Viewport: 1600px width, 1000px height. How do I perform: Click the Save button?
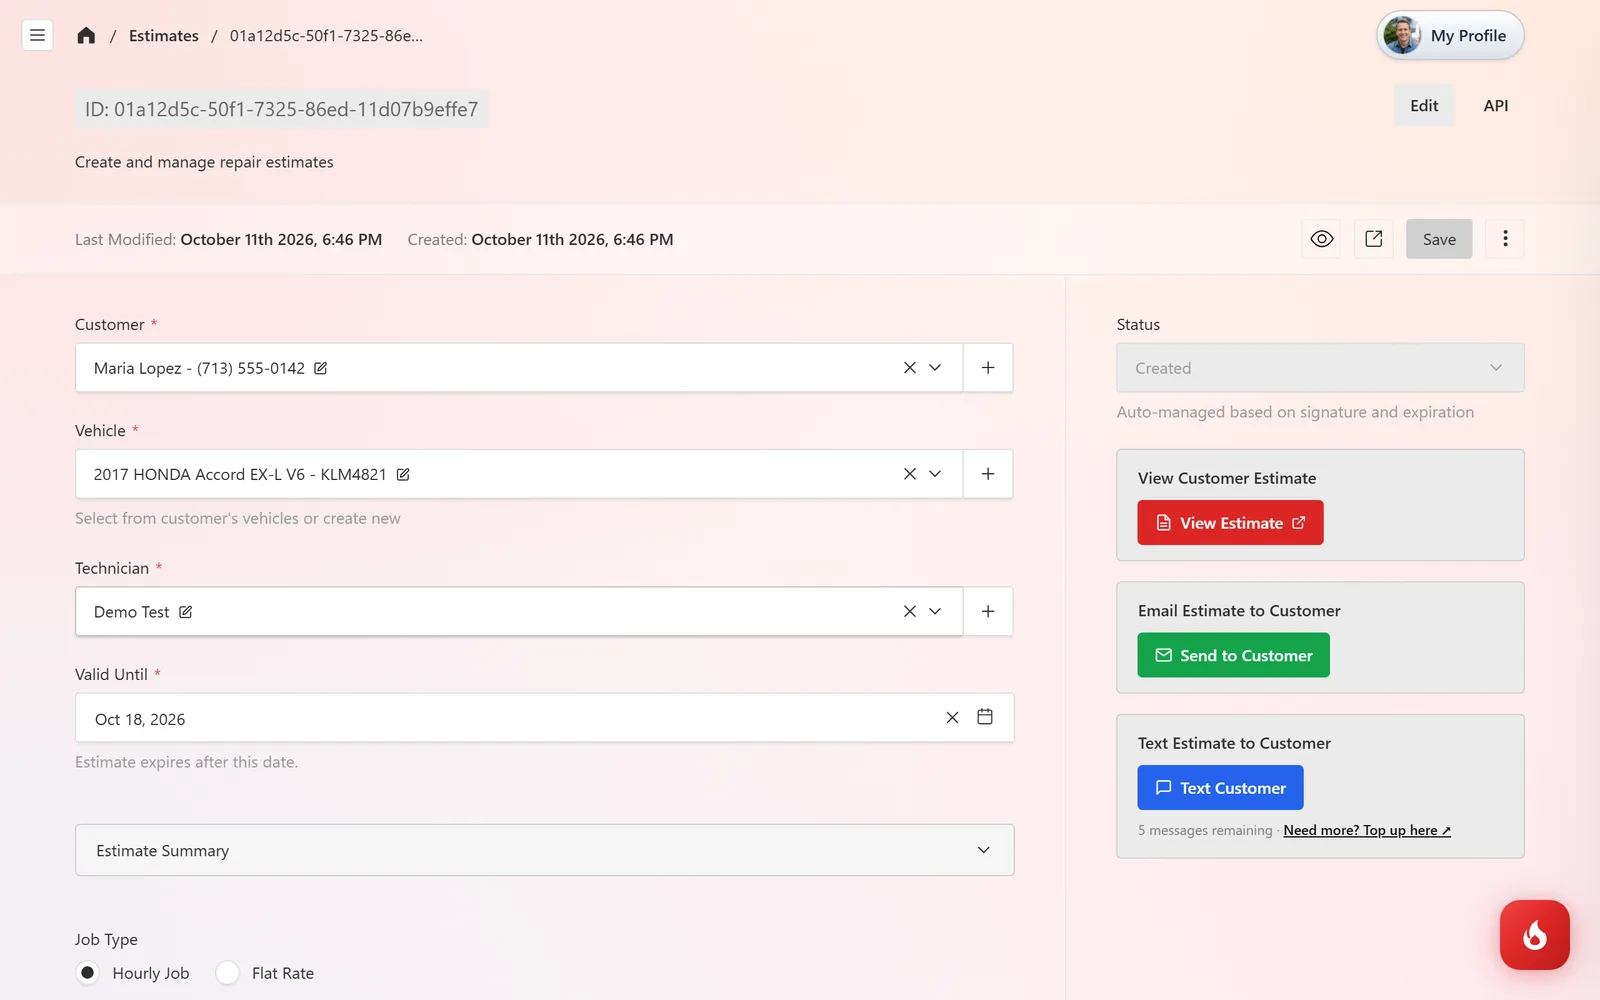(x=1439, y=239)
